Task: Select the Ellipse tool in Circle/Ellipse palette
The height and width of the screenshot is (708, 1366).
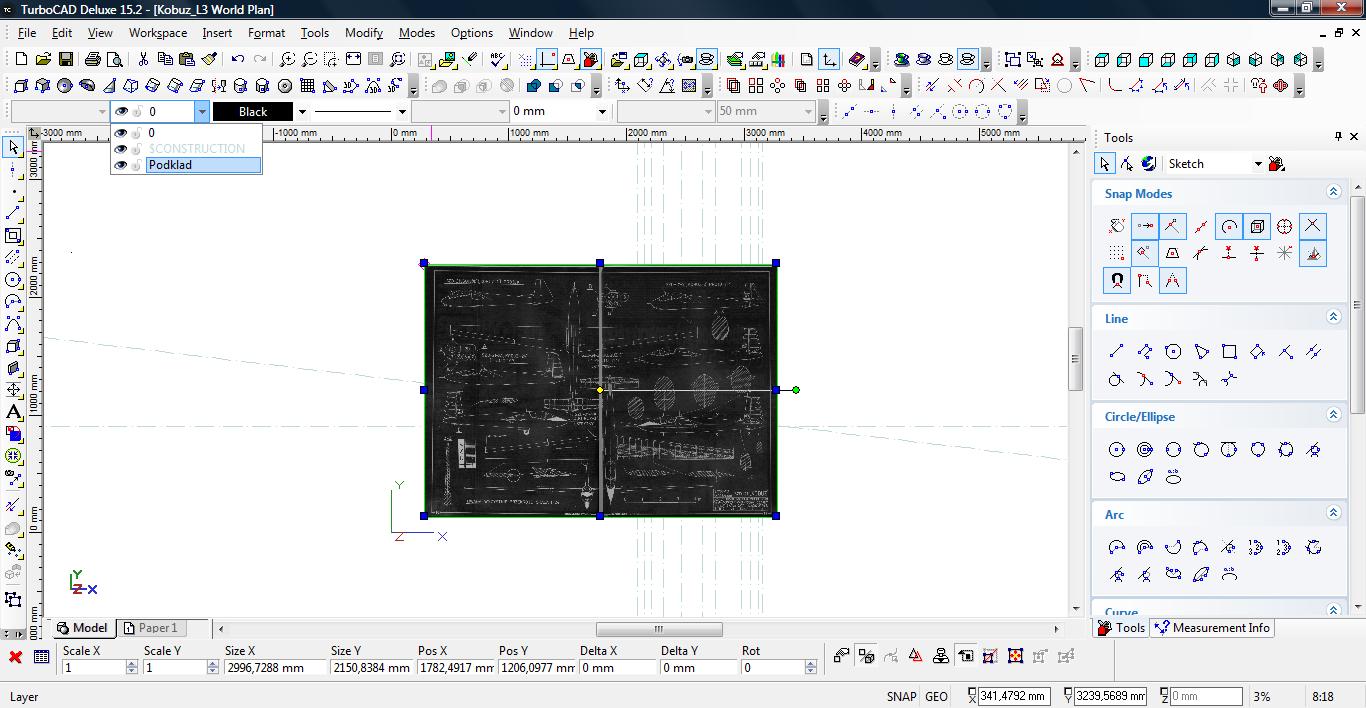Action: coord(1117,476)
